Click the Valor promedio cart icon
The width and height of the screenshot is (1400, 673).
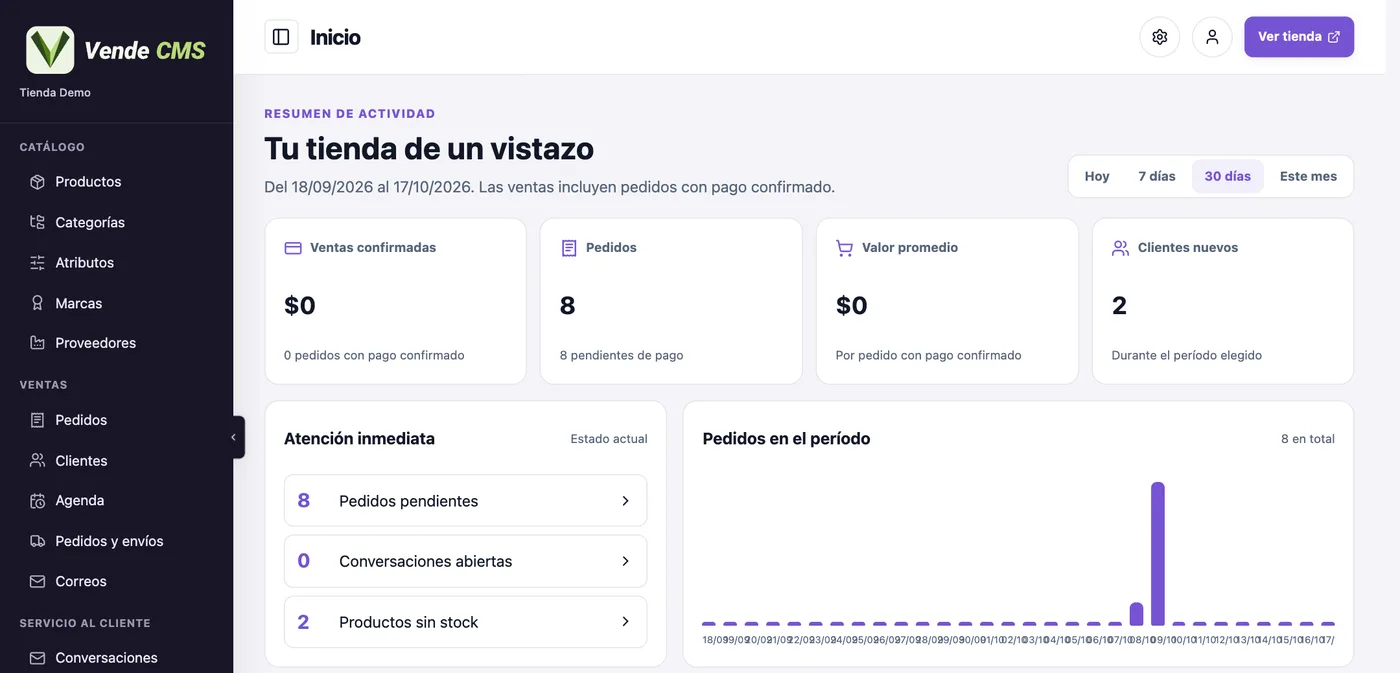pos(845,248)
